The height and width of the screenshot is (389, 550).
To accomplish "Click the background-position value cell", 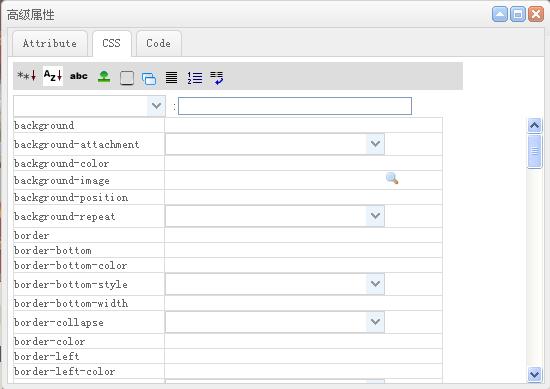I will click(x=303, y=197).
